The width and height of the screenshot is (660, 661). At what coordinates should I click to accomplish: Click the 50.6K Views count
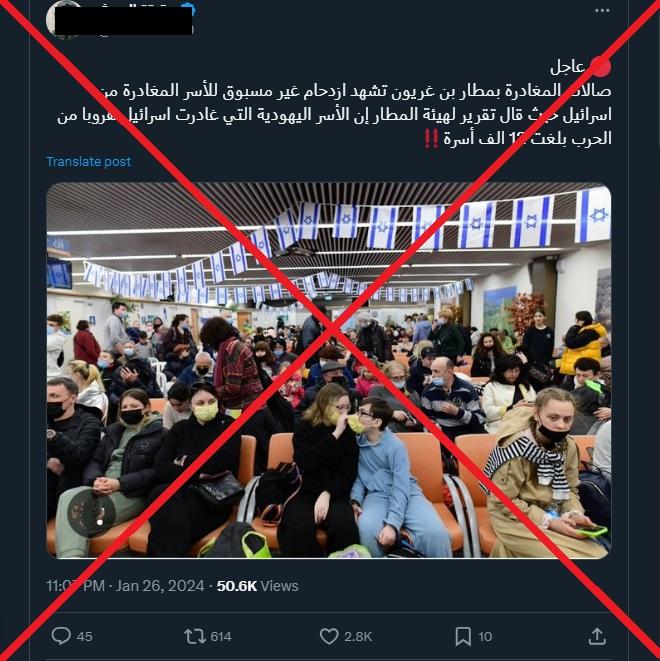[258, 586]
